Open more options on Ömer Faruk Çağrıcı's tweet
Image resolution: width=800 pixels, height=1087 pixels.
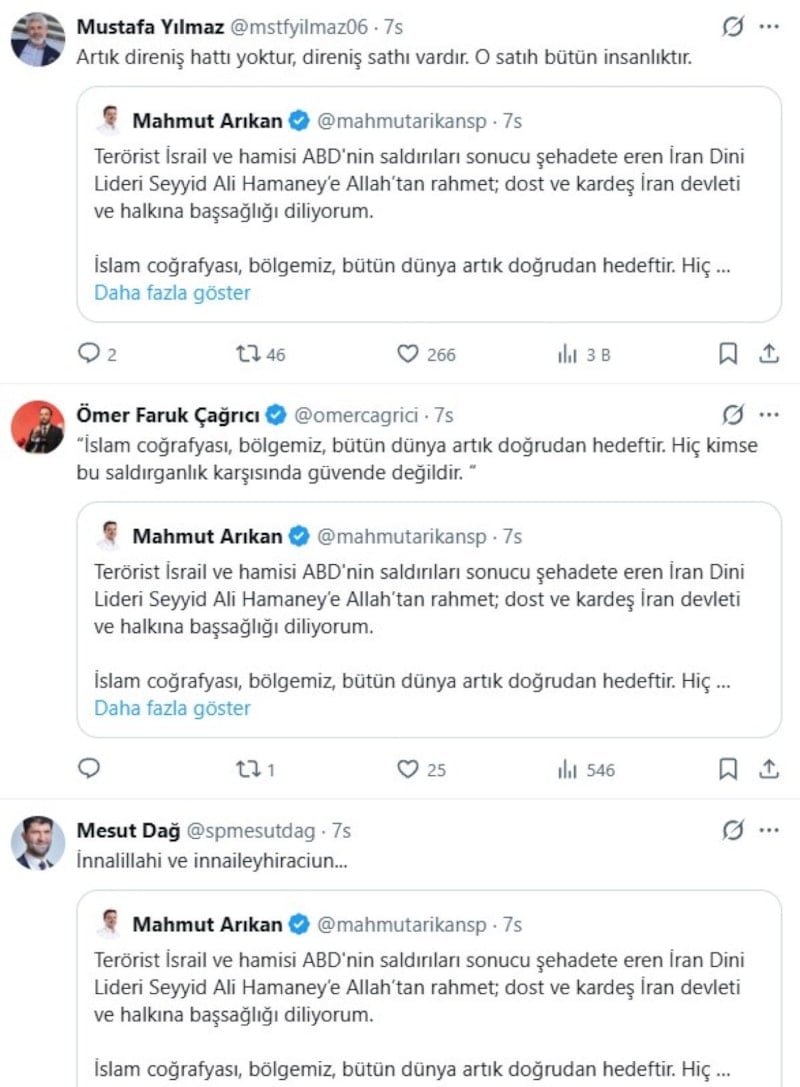coord(769,414)
